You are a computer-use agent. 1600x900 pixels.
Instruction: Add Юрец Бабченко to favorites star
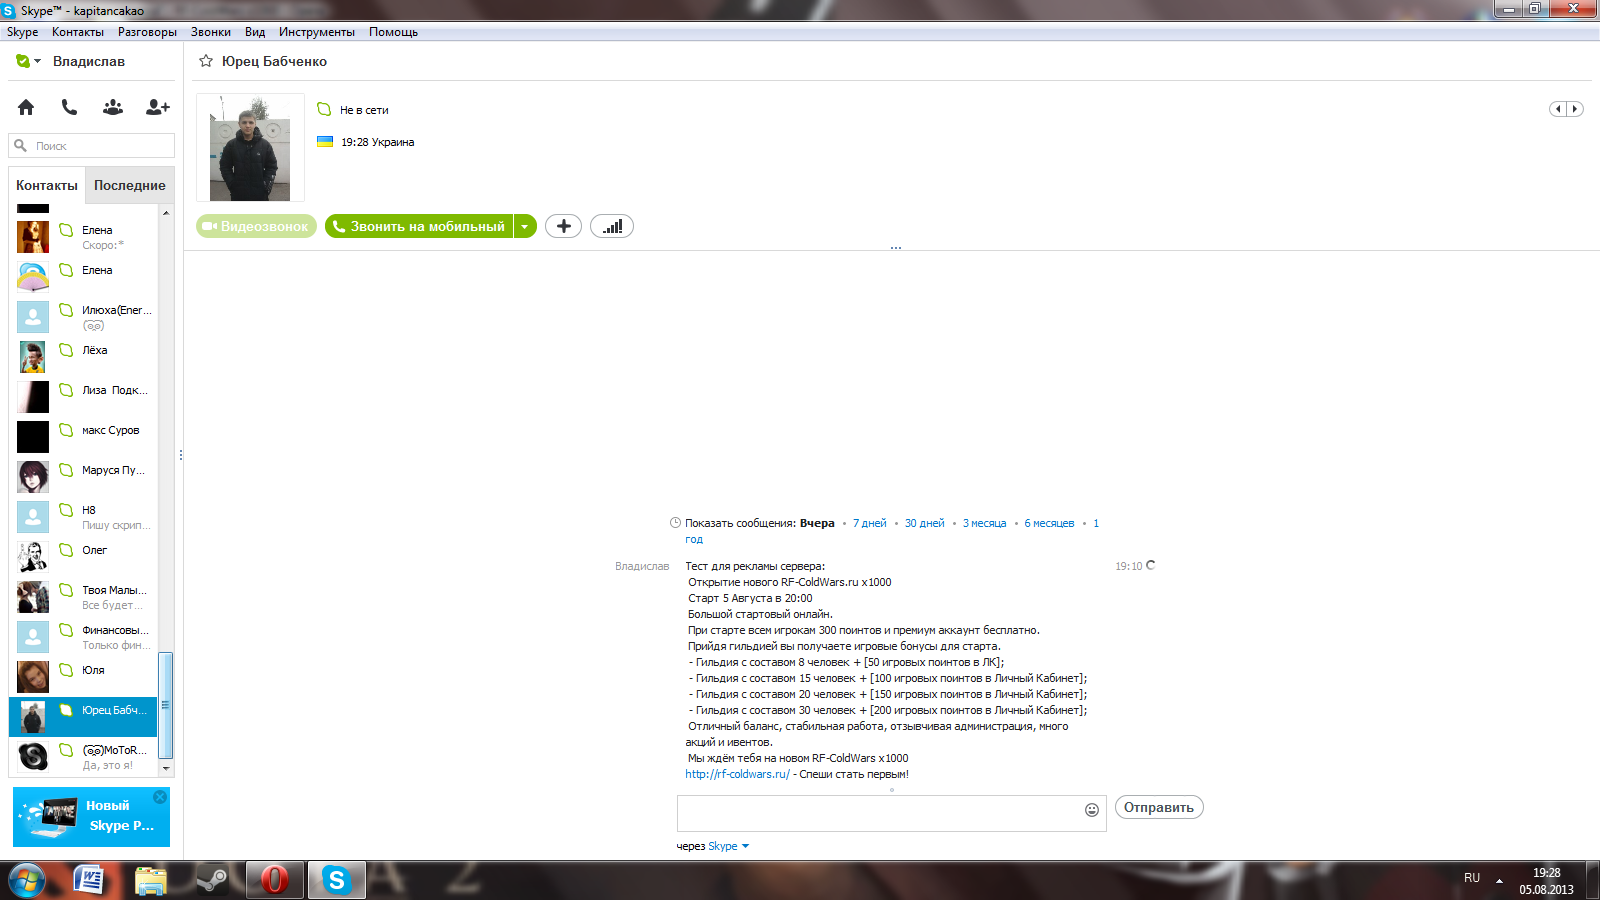[x=206, y=61]
